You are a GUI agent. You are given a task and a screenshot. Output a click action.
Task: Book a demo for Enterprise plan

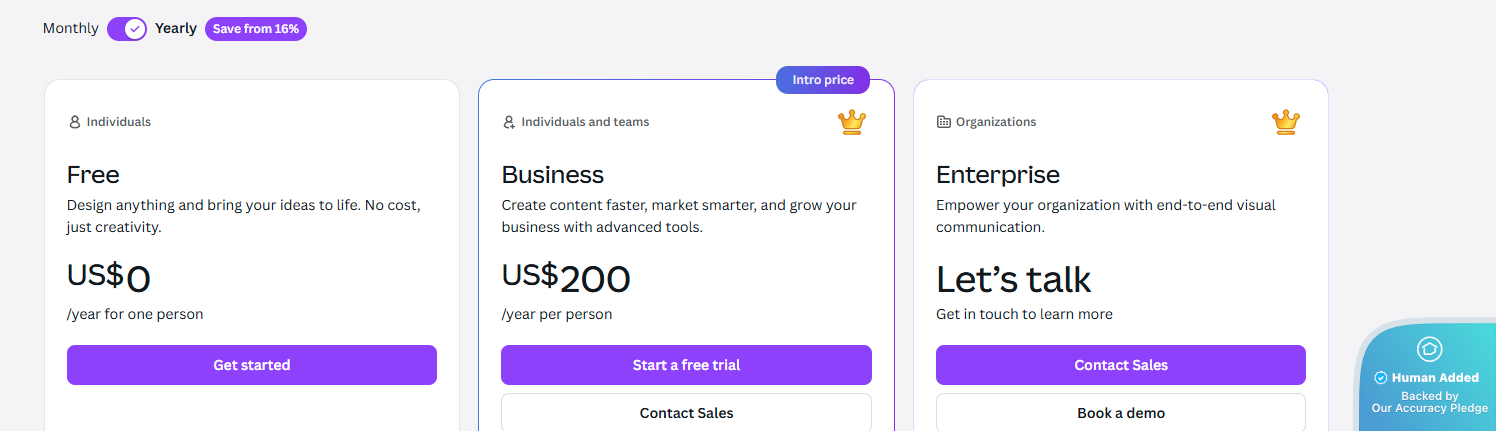[1120, 412]
